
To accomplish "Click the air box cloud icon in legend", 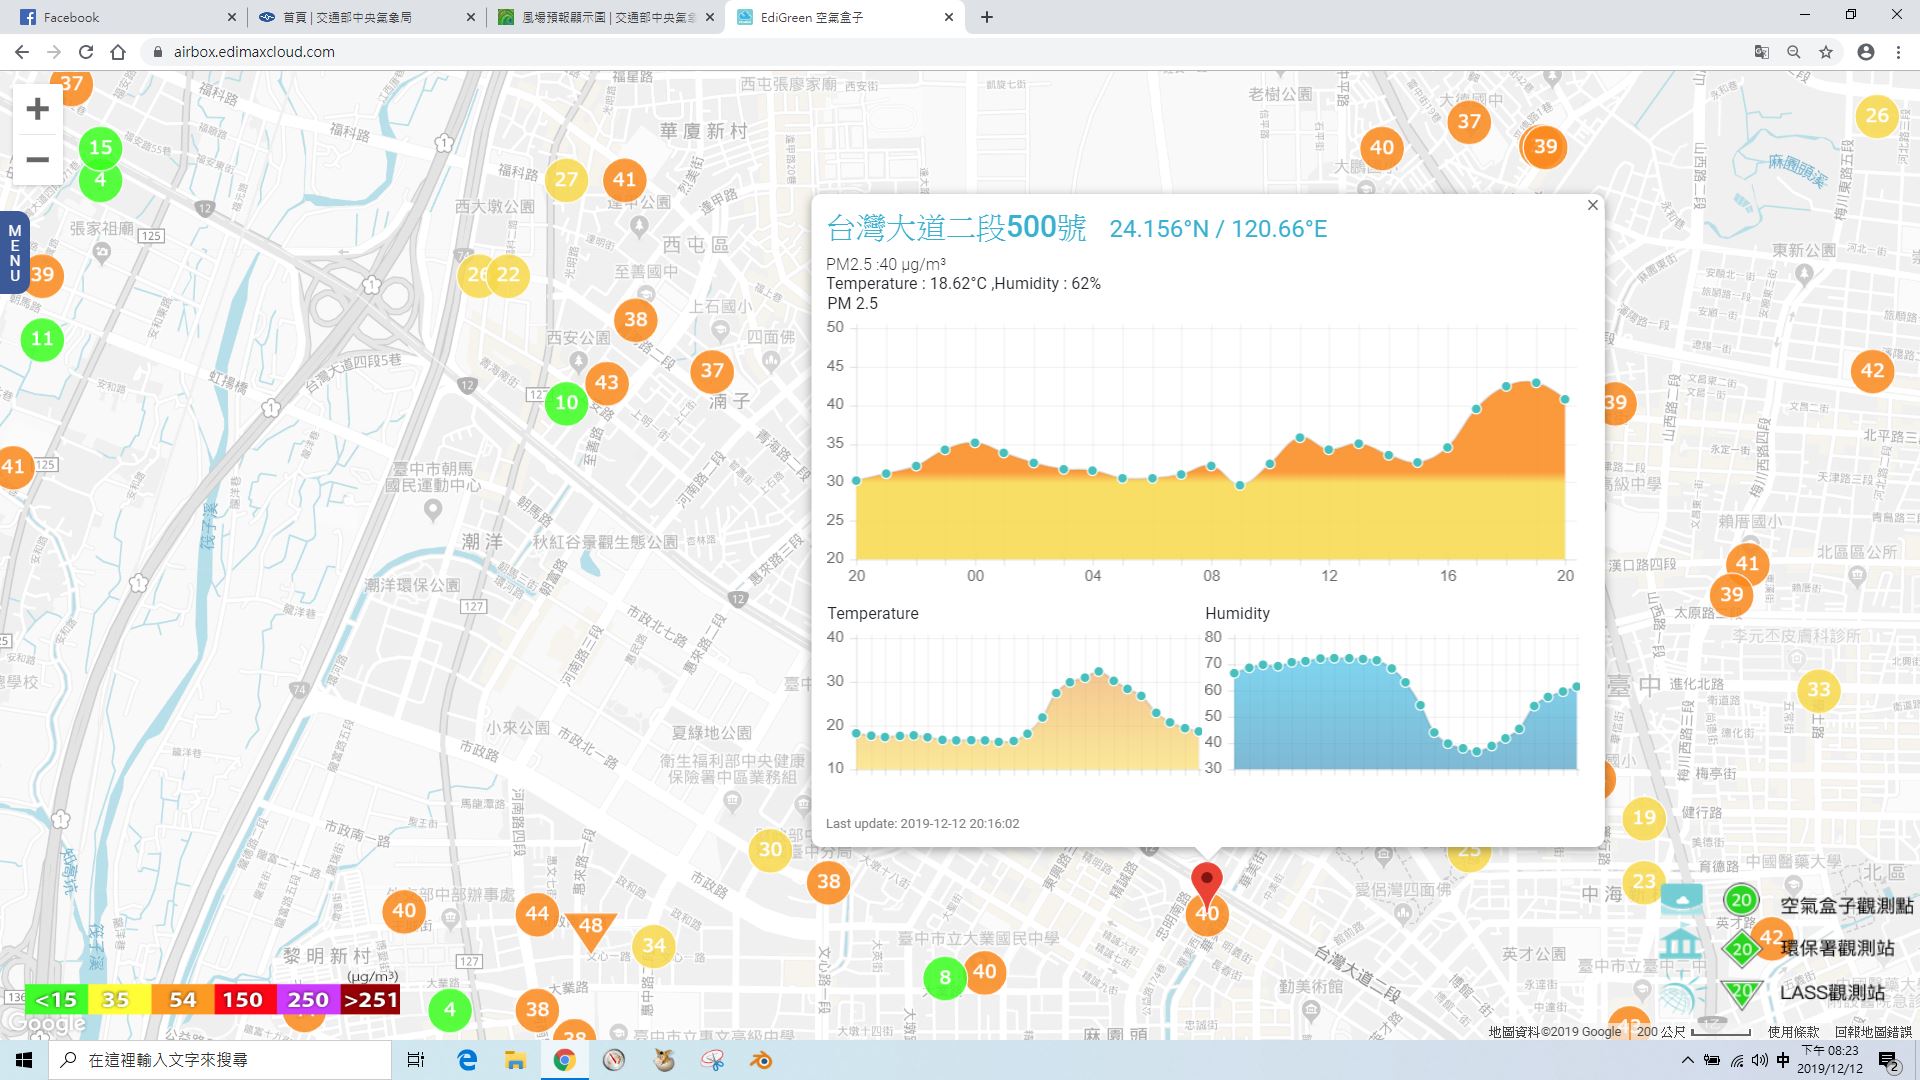I will click(x=1682, y=899).
